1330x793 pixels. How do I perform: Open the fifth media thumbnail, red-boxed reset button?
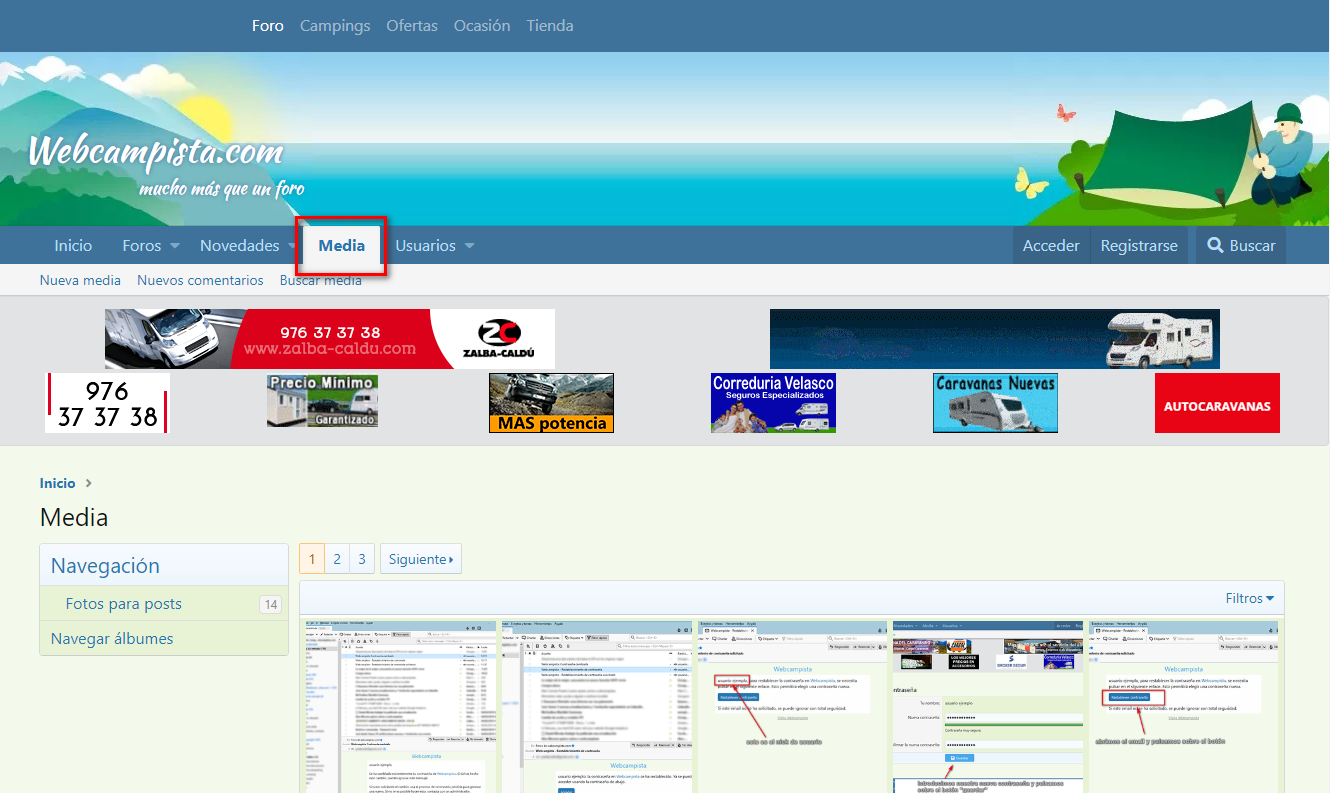tap(1185, 706)
